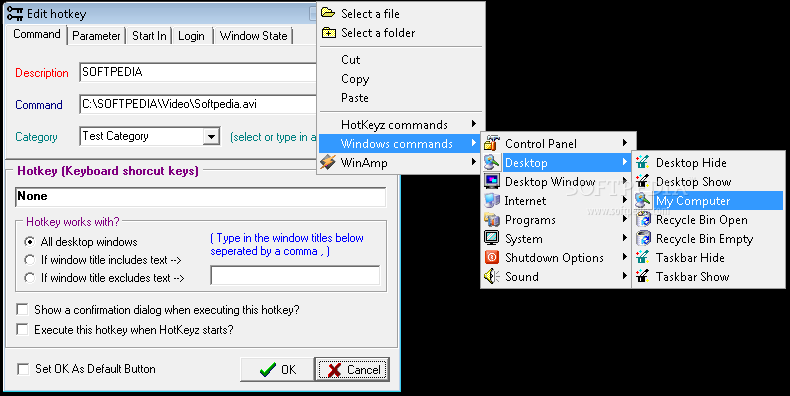
Task: Open the Command tab
Action: pos(37,34)
